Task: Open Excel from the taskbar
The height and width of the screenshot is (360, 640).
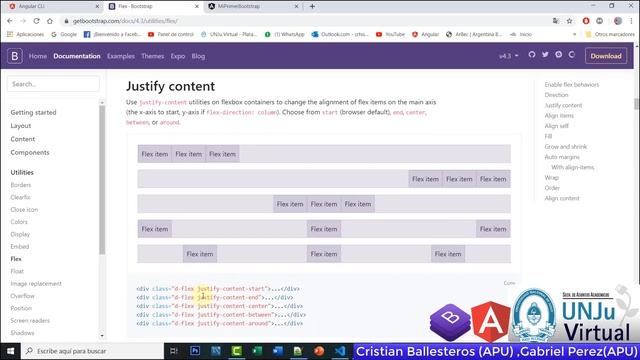Action: [x=257, y=351]
